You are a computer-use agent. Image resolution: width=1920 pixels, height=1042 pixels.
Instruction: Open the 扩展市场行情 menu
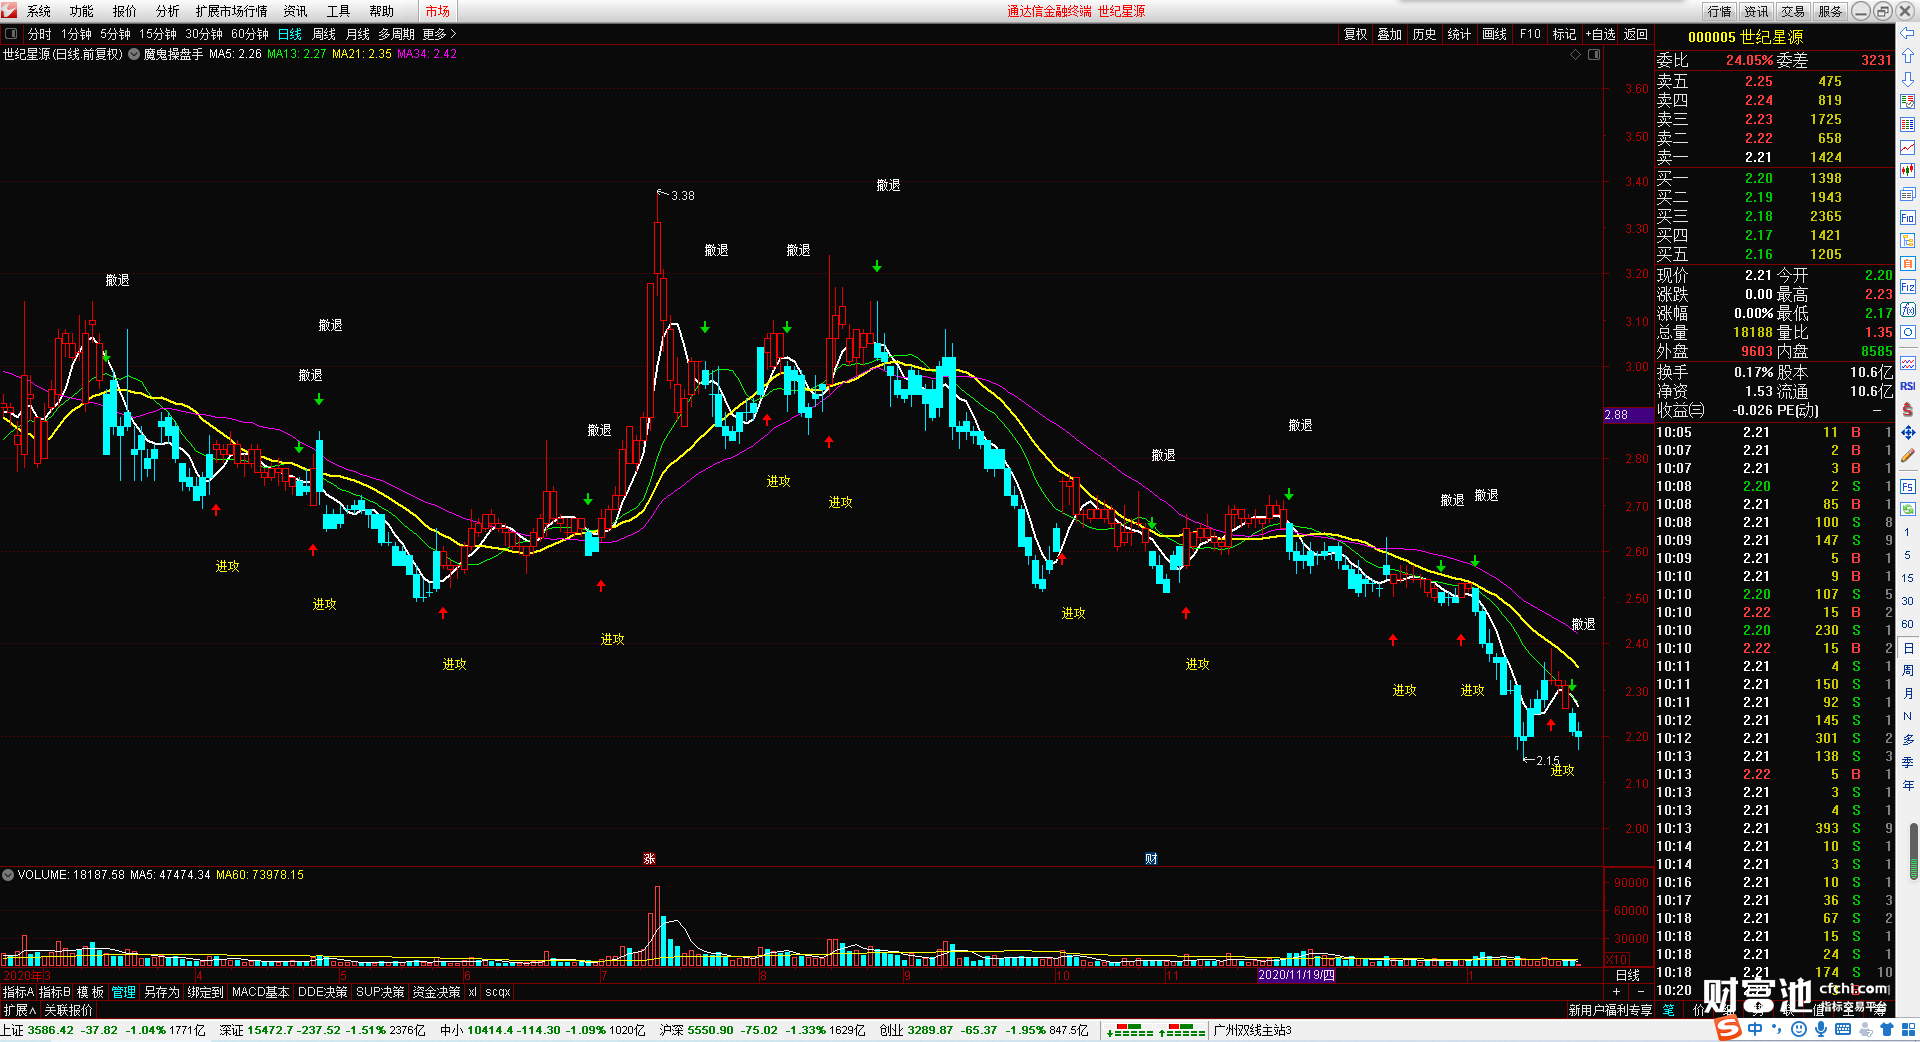click(232, 11)
